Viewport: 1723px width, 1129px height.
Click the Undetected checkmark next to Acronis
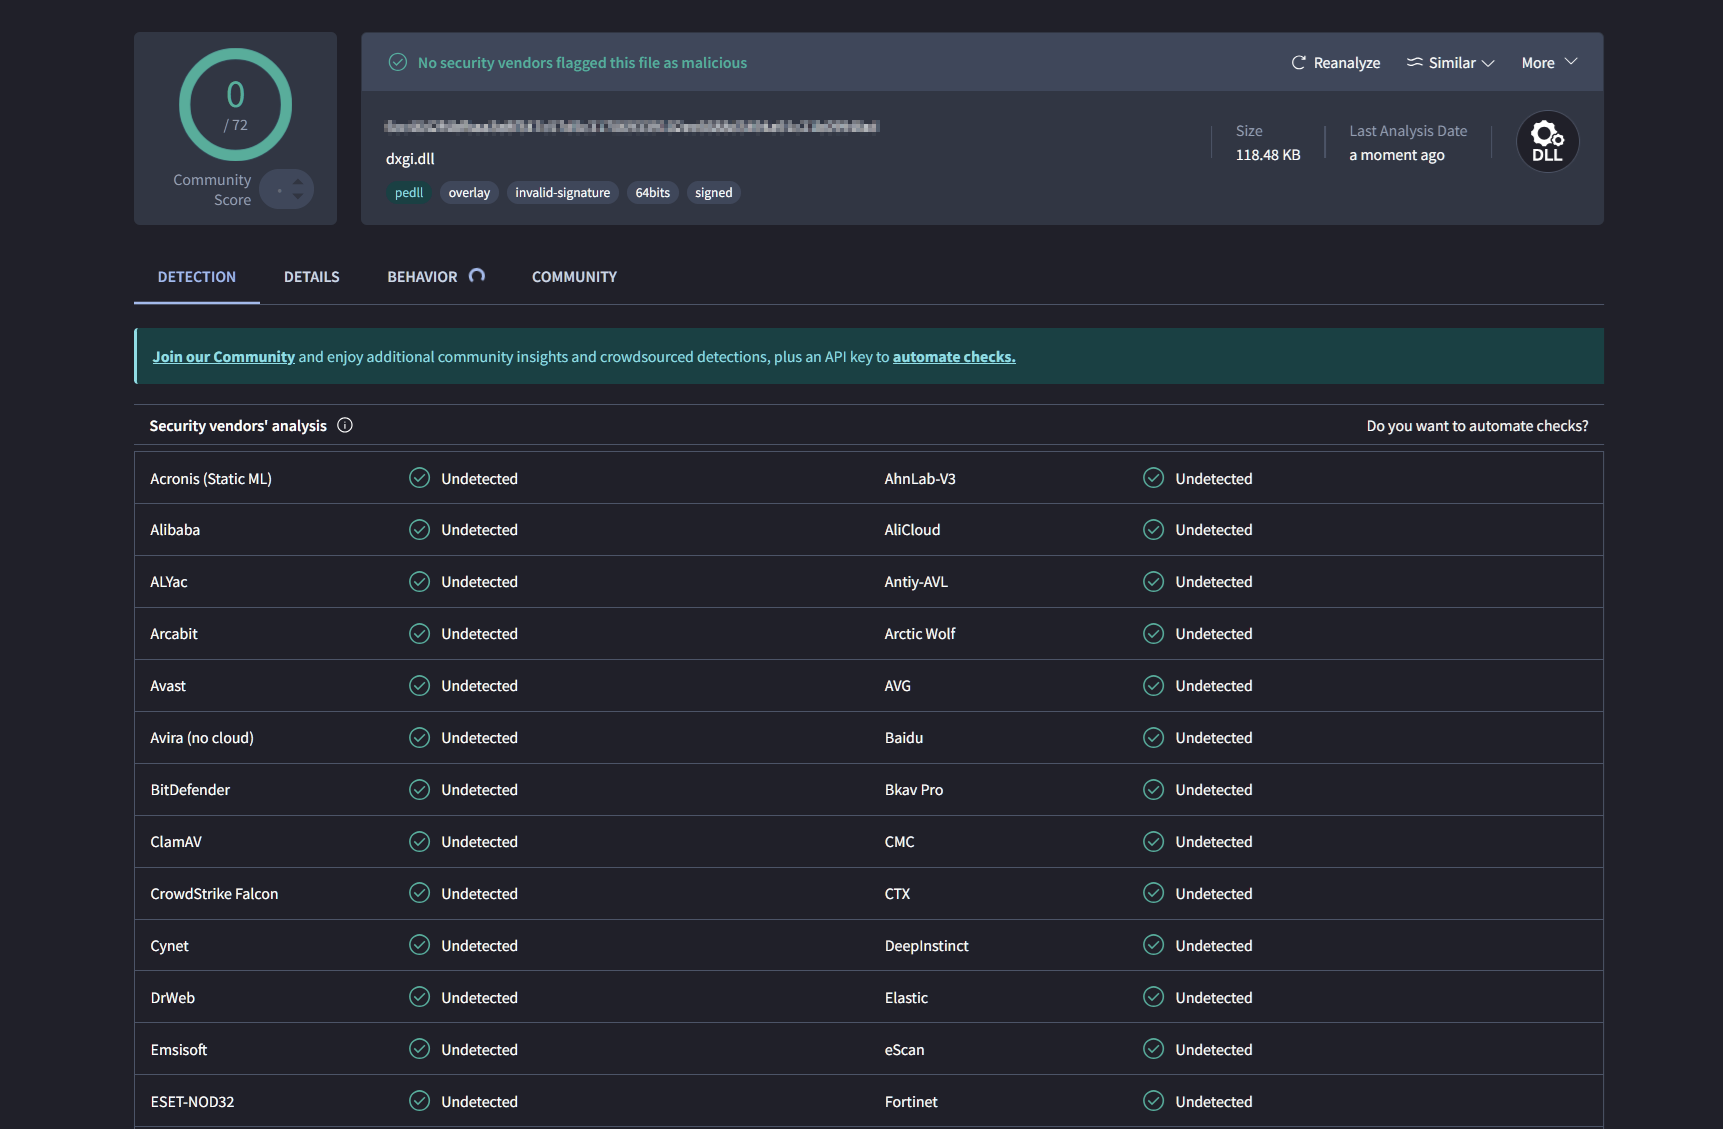point(419,478)
